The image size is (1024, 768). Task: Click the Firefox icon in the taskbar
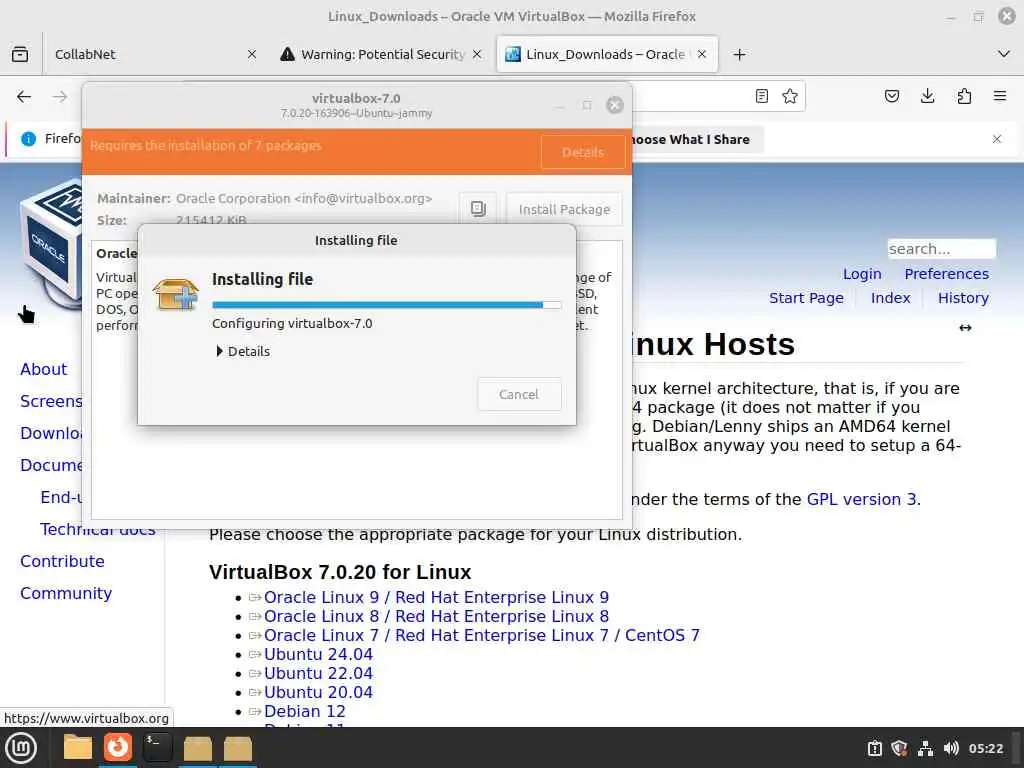118,747
